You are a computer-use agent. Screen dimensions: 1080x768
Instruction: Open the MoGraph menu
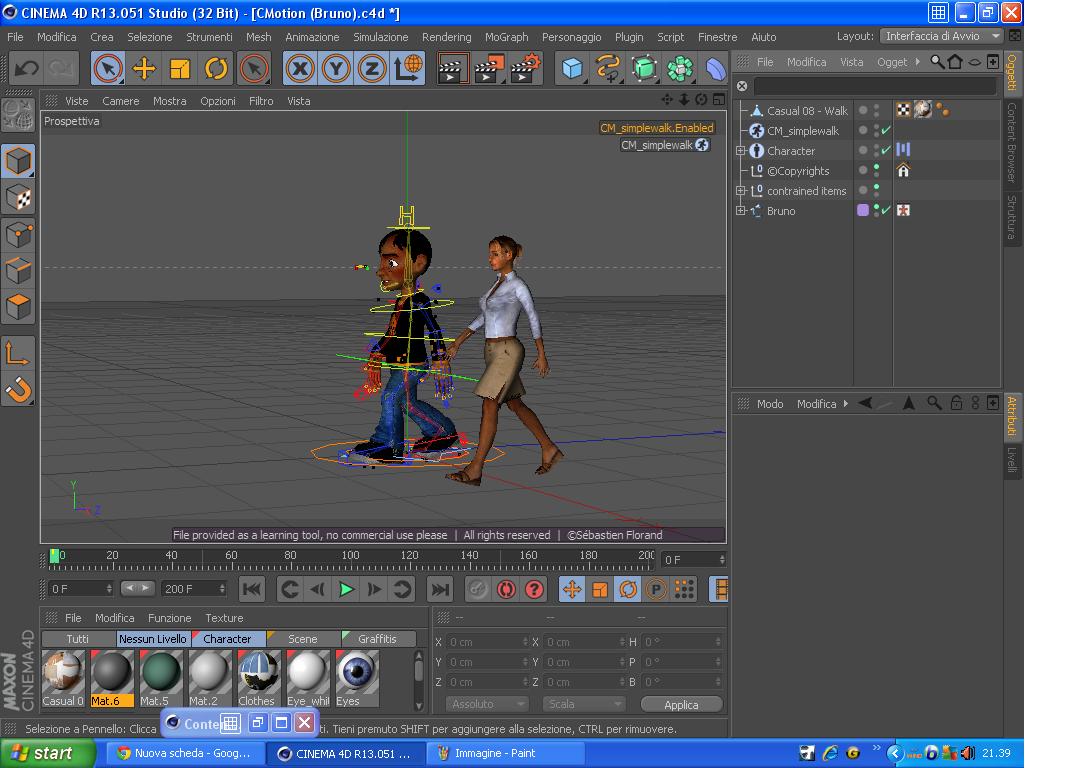pos(506,37)
